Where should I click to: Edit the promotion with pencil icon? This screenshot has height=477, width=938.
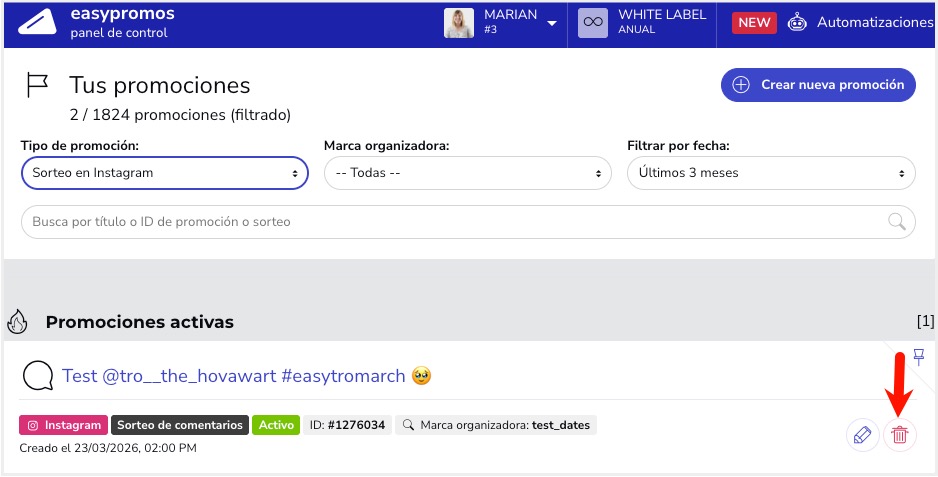[x=861, y=435]
